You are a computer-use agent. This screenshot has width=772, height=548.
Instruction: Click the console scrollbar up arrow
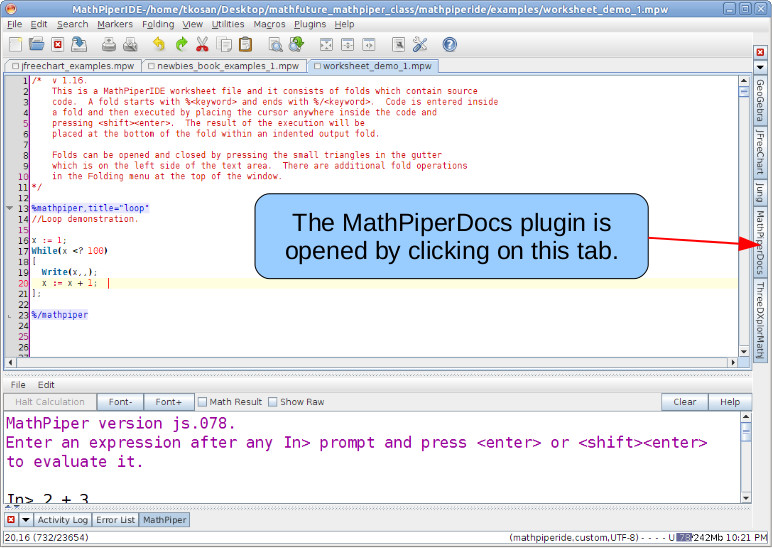(x=746, y=418)
